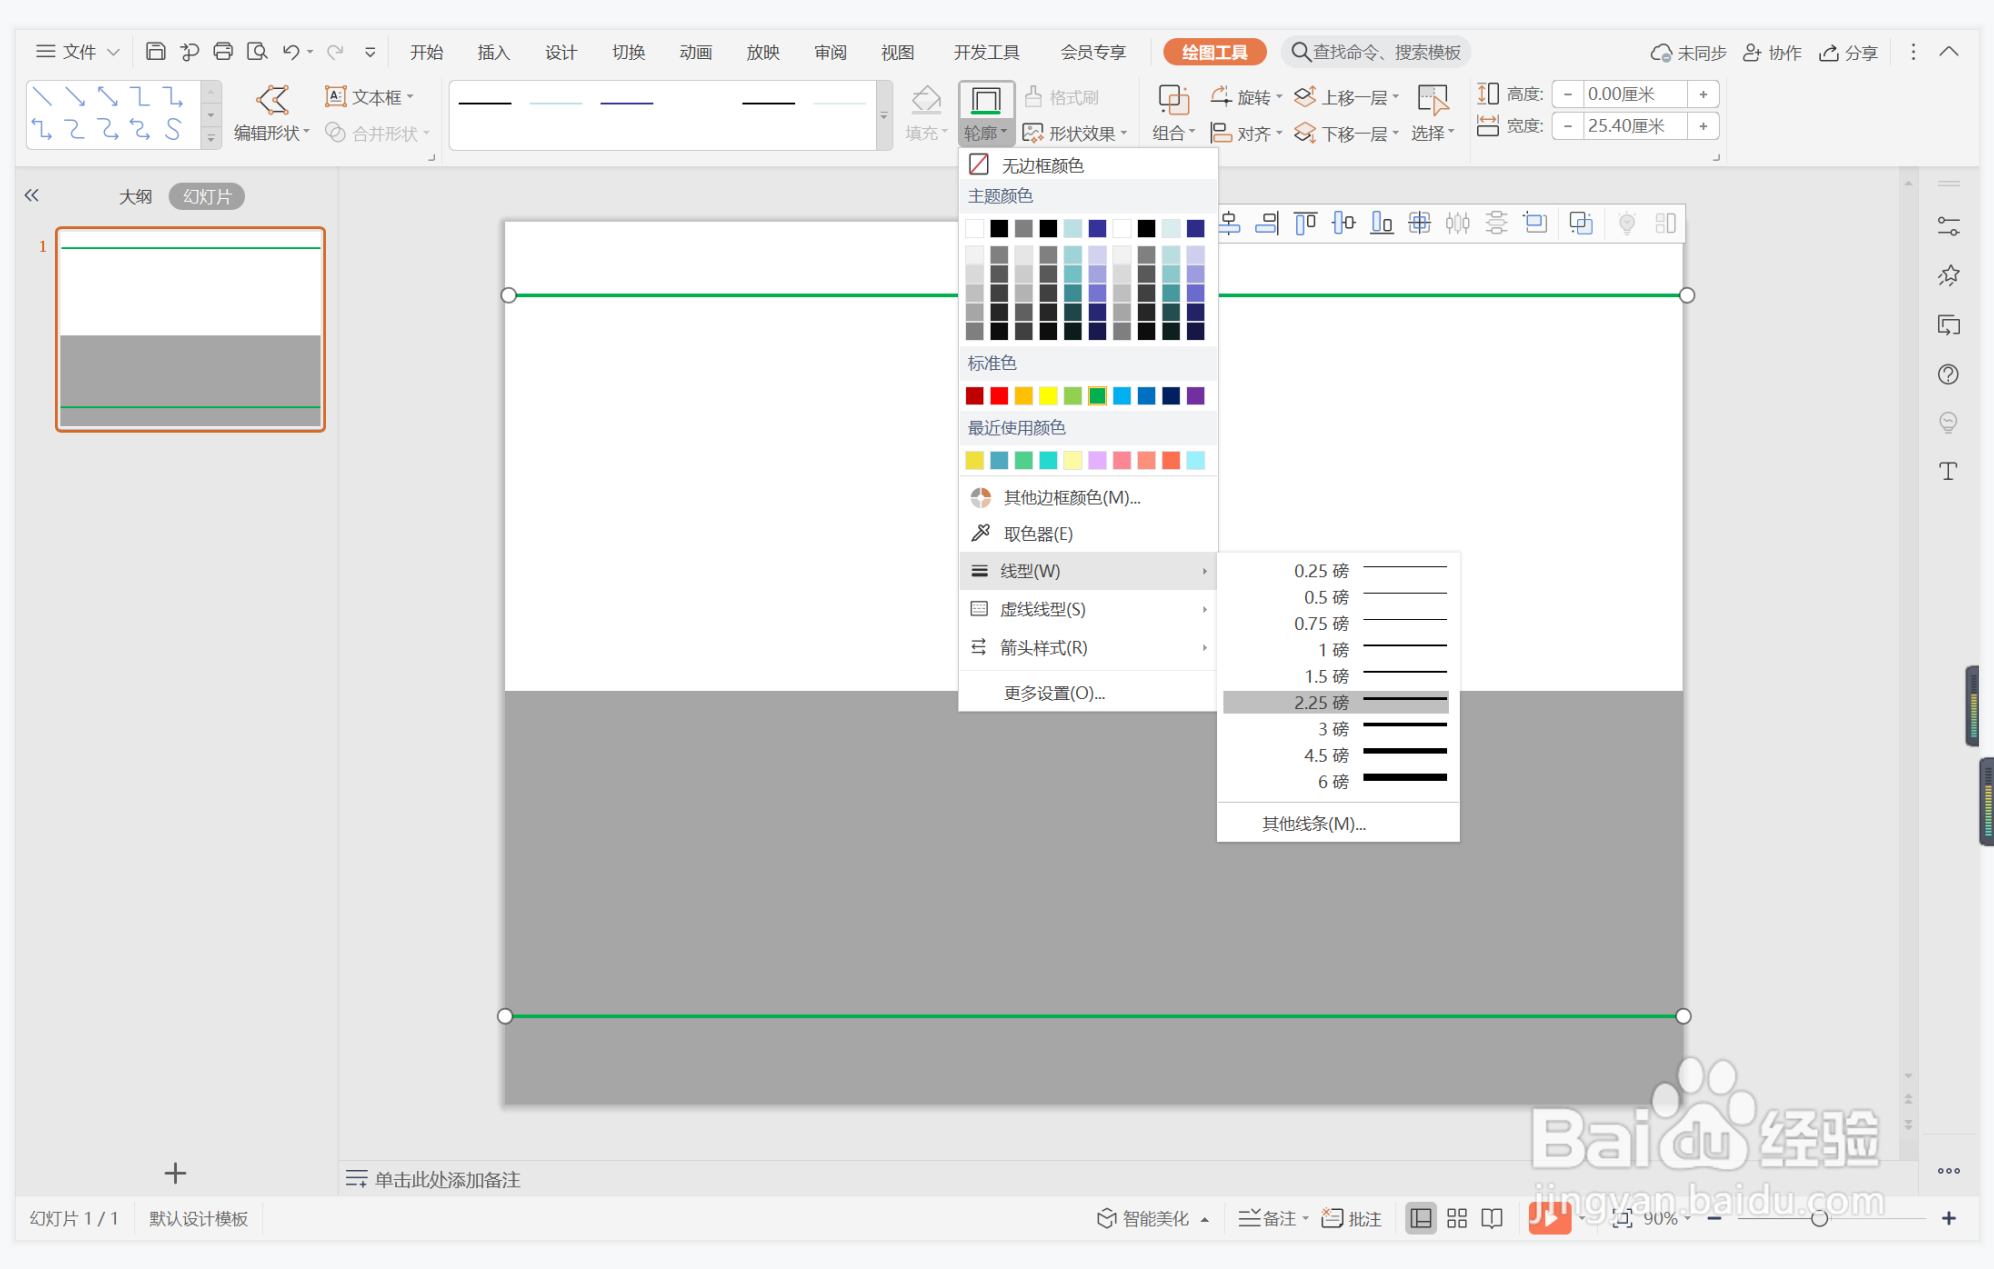Choose the 3 磅 line weight
The image size is (1994, 1269).
point(1335,729)
